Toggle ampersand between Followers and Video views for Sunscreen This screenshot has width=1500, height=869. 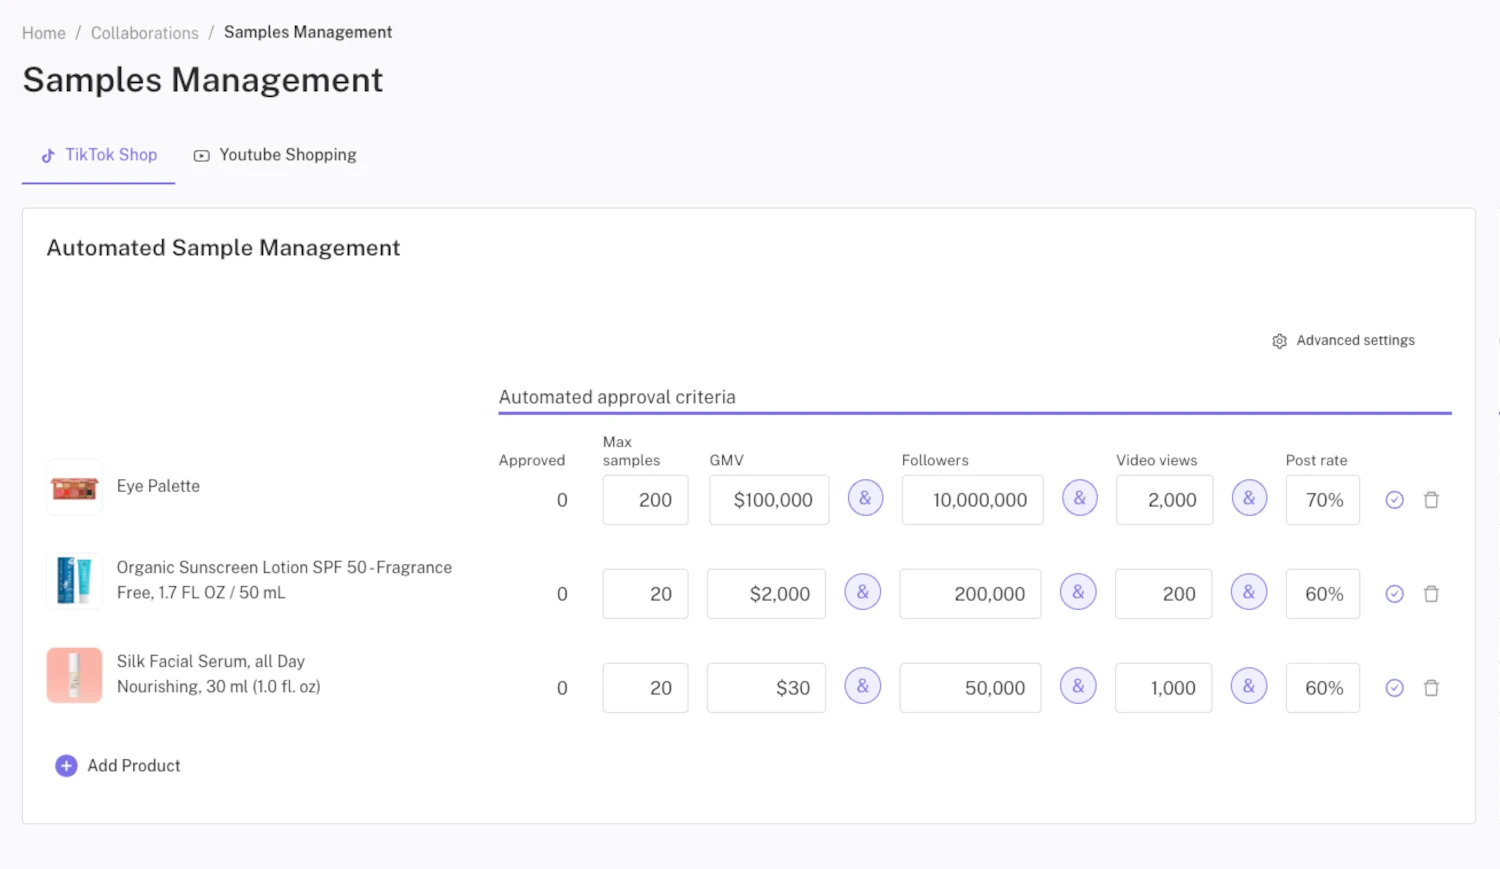(x=1078, y=592)
